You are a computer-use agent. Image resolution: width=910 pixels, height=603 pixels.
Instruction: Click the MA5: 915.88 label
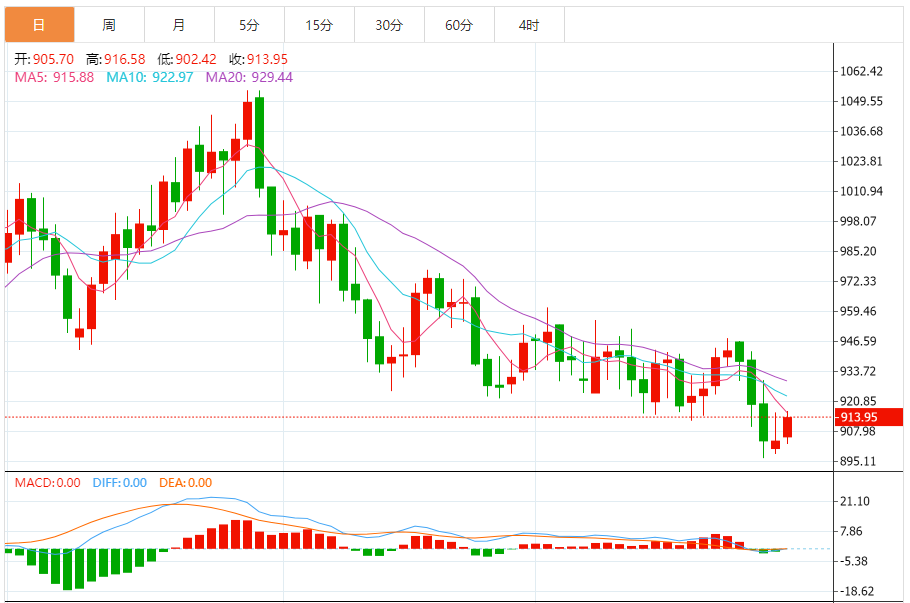(x=55, y=77)
